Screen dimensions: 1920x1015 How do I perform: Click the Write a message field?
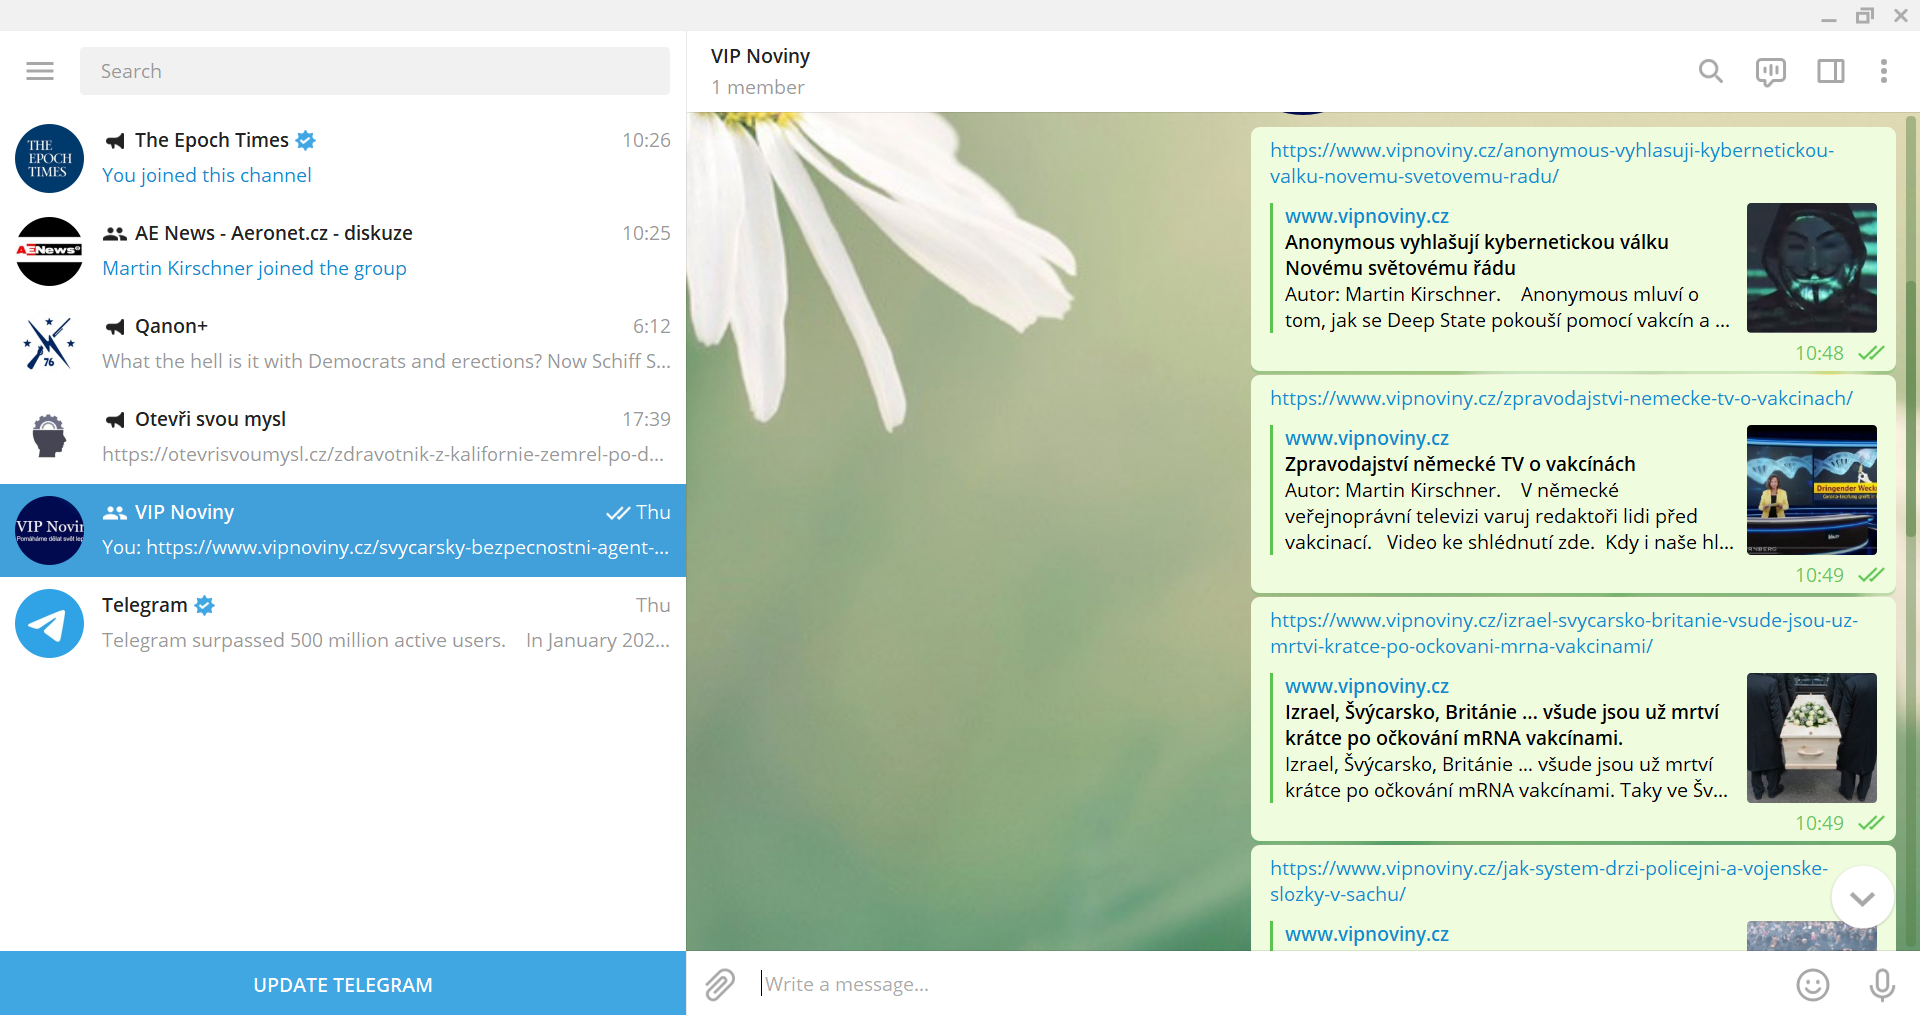pyautogui.click(x=1265, y=984)
